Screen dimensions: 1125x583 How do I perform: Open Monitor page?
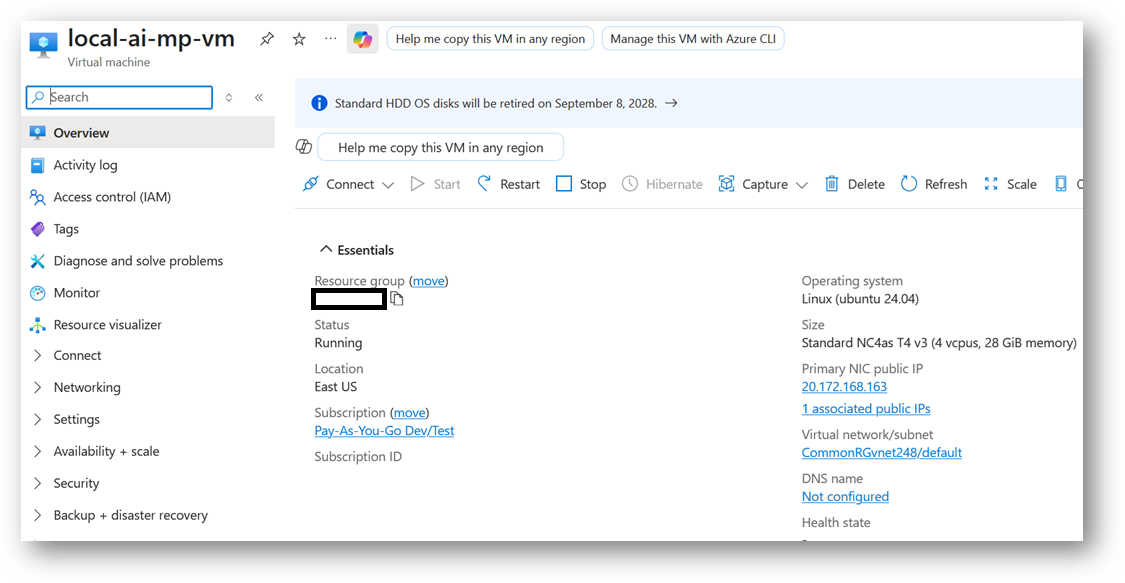click(77, 293)
